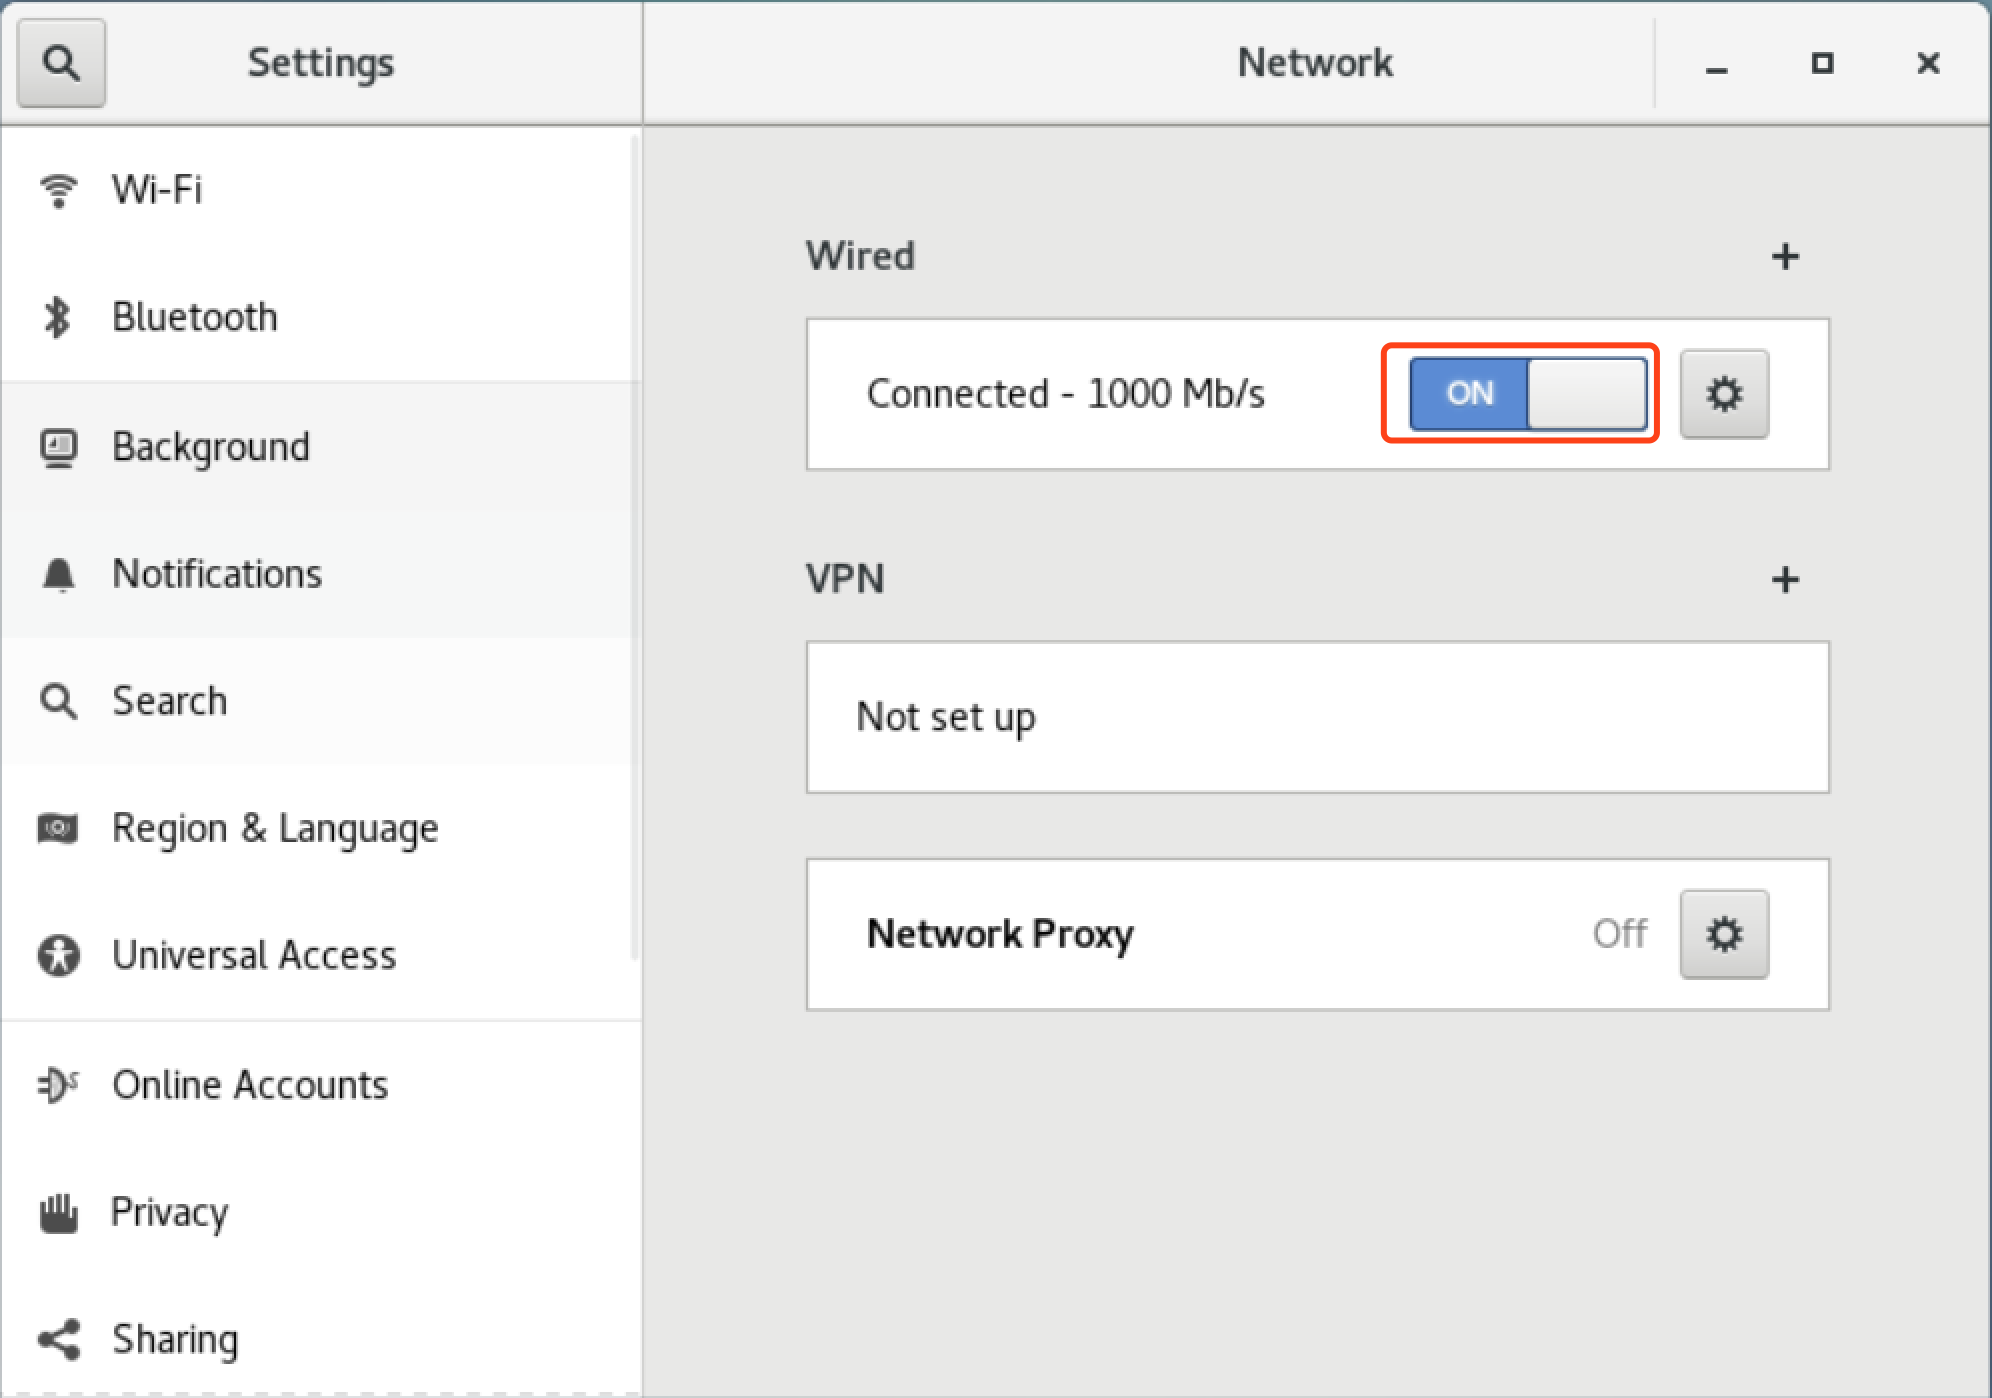Viewport: 1992px width, 1398px height.
Task: Open the settings search magnifier button
Action: tap(61, 63)
